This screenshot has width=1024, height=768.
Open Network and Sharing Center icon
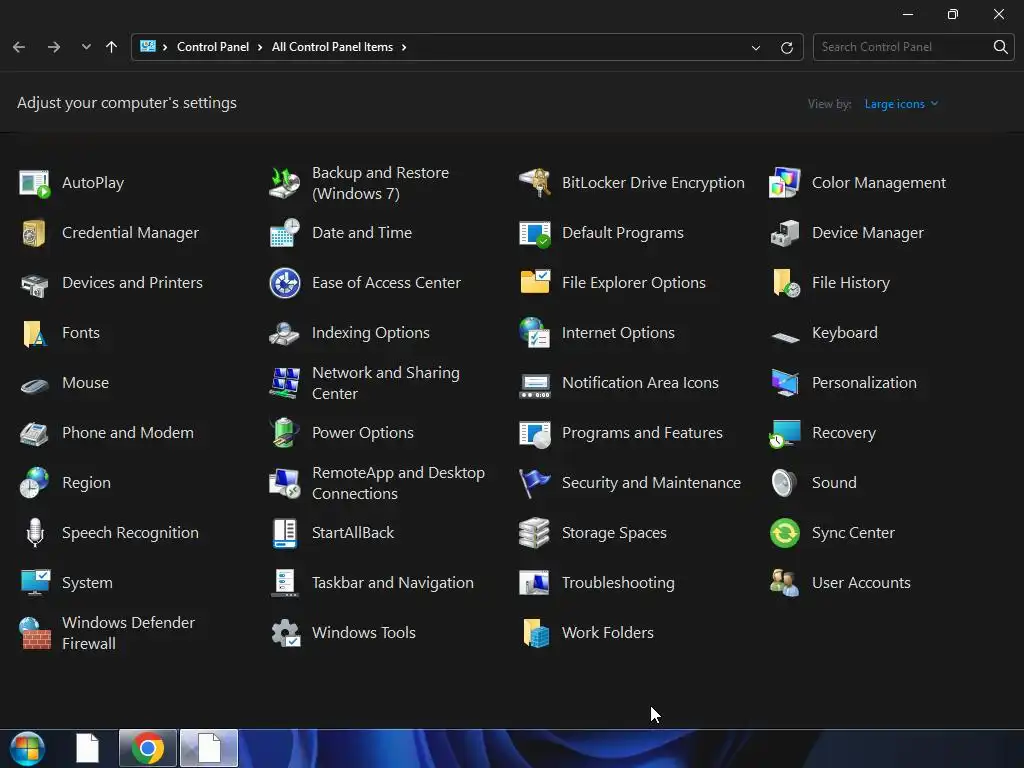285,383
